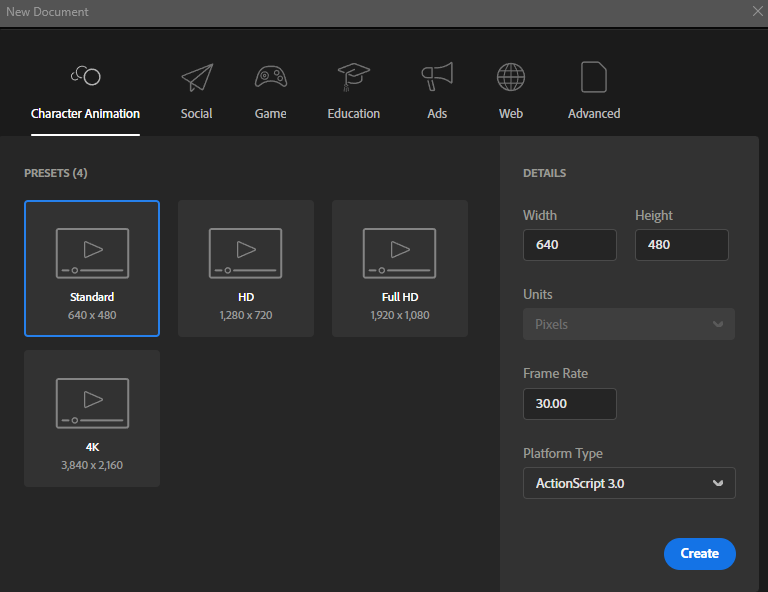Focus the Height input field

682,245
